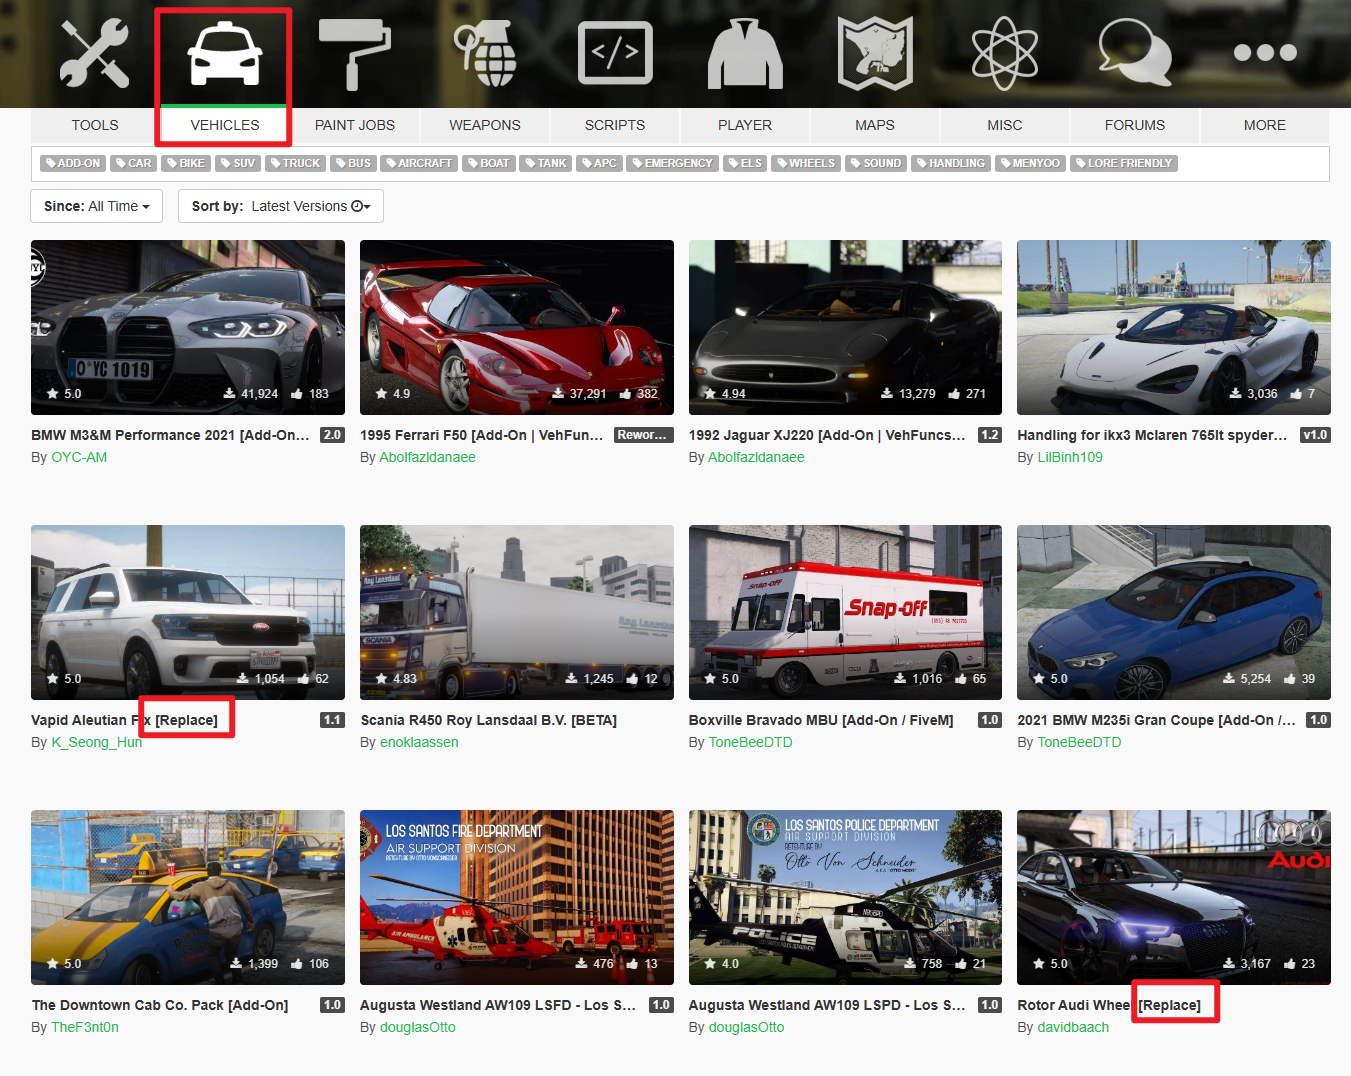Open the Vapid Aleutian thumbnail
The height and width of the screenshot is (1076, 1351).
point(188,612)
